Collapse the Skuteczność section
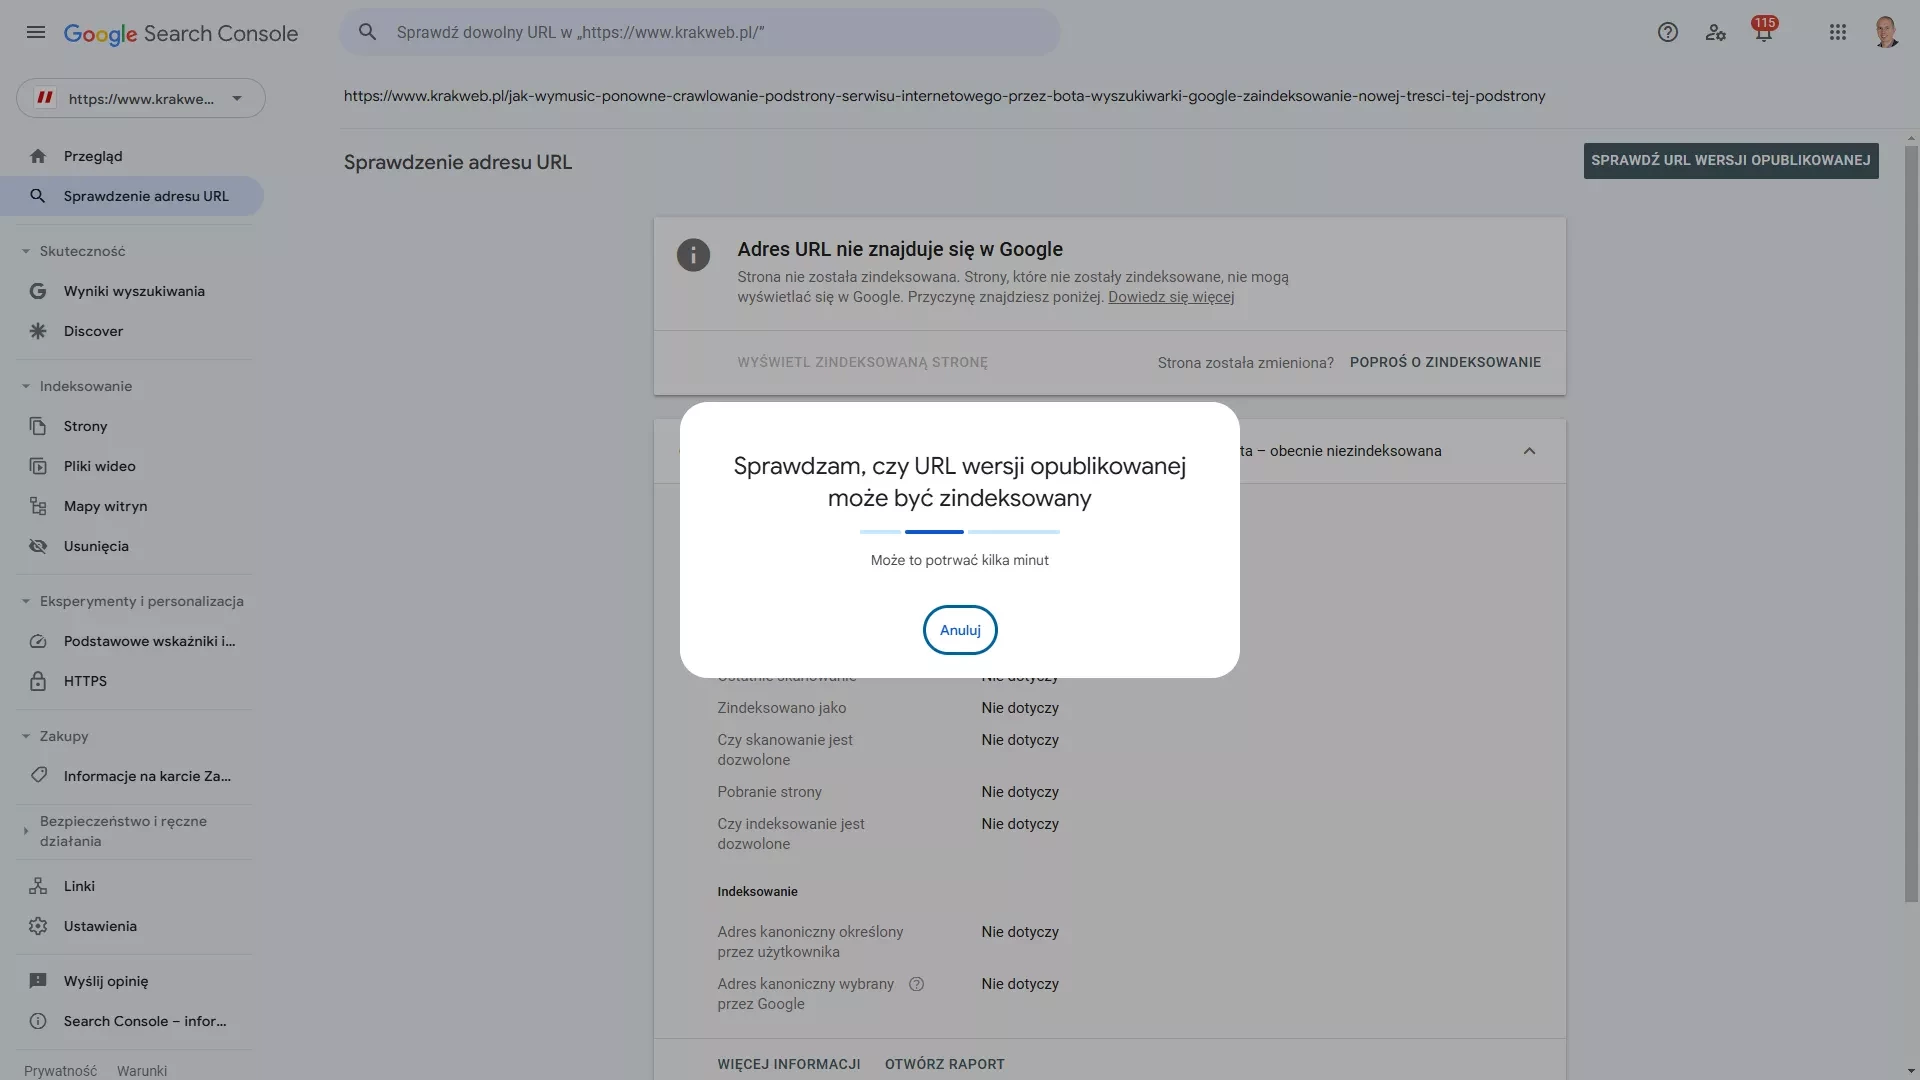Viewport: 1920px width, 1080px height. (x=26, y=251)
